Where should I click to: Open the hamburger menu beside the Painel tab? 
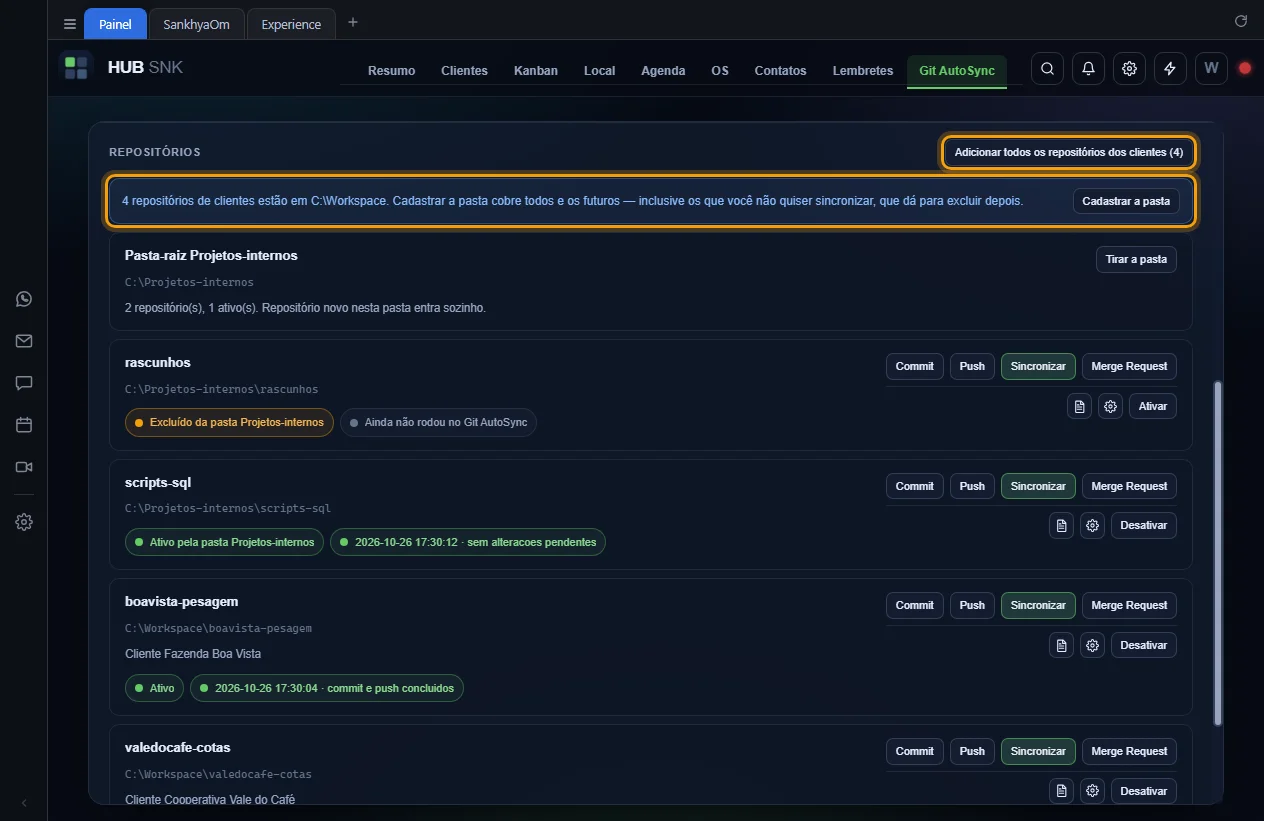pos(70,24)
